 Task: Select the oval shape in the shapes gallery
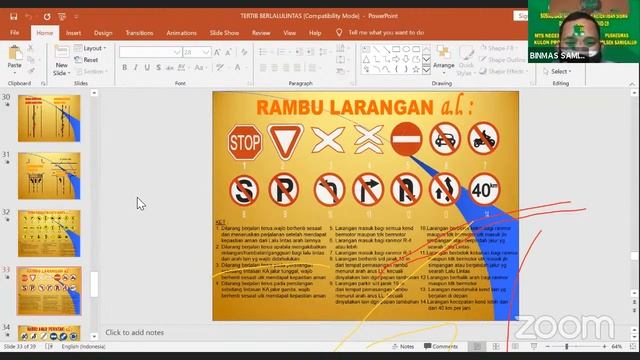tap(406, 49)
